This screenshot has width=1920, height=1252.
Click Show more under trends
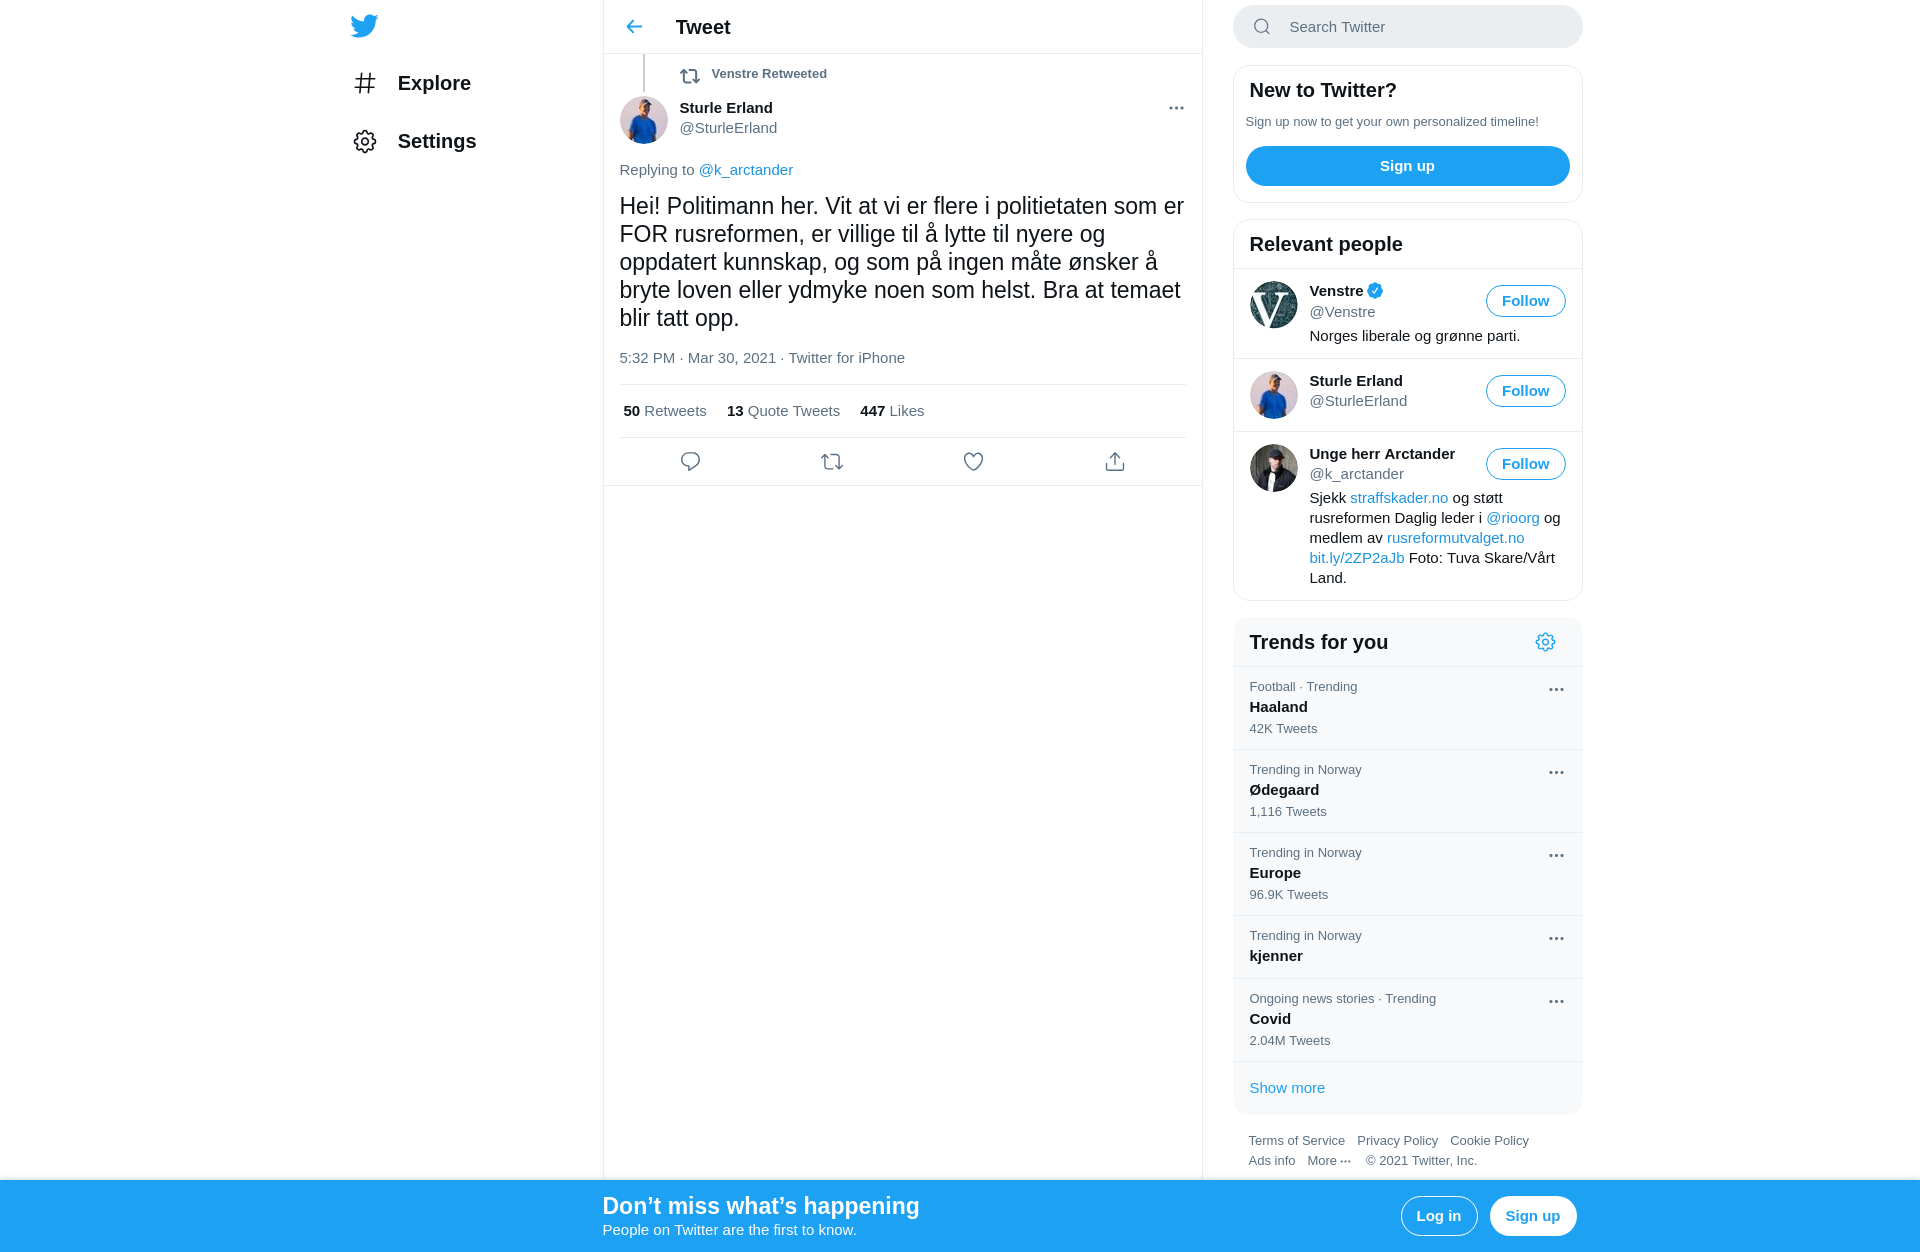click(1287, 1088)
